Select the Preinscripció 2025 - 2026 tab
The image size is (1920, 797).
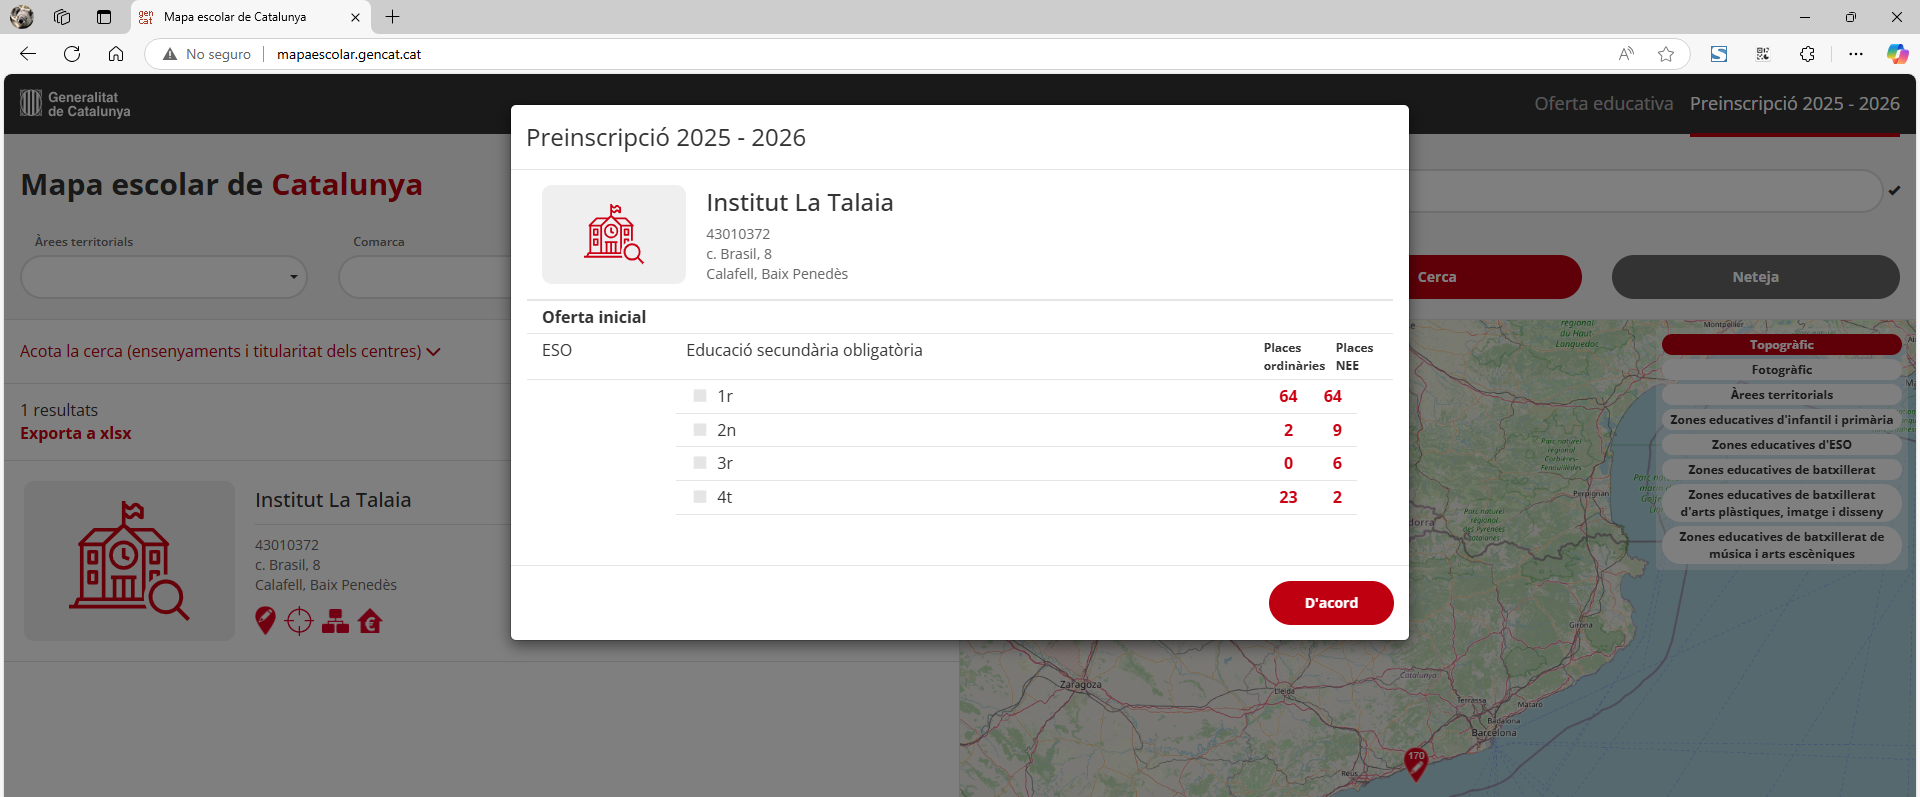1794,104
